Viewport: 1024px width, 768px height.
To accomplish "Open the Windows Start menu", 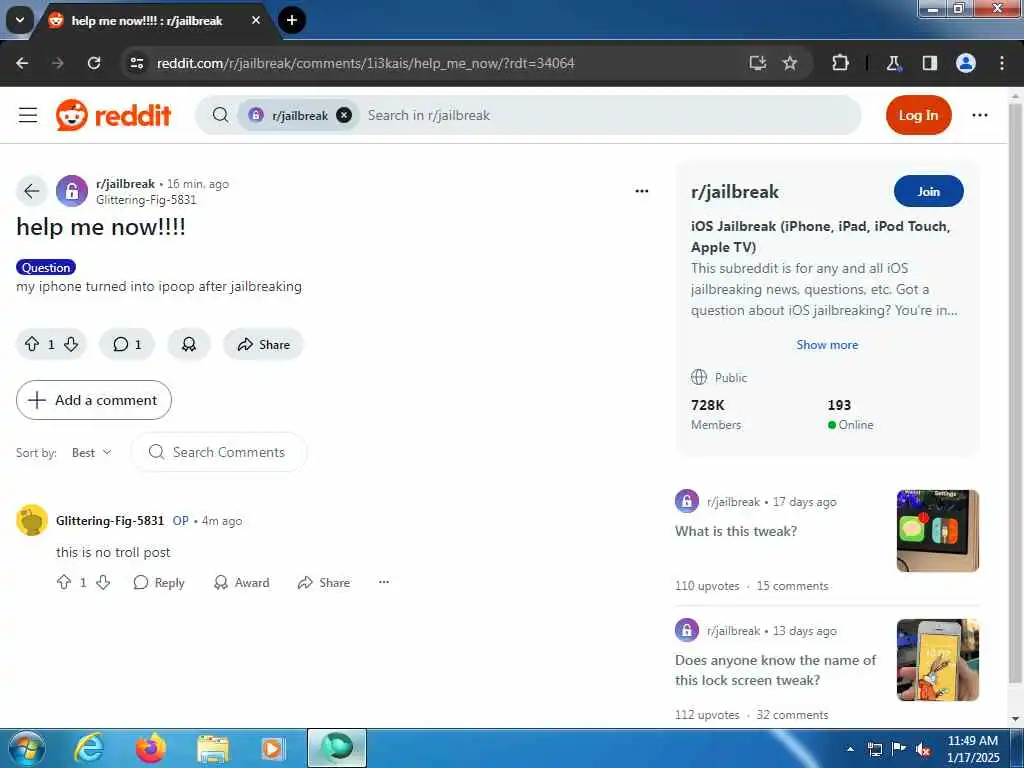I will [x=26, y=748].
